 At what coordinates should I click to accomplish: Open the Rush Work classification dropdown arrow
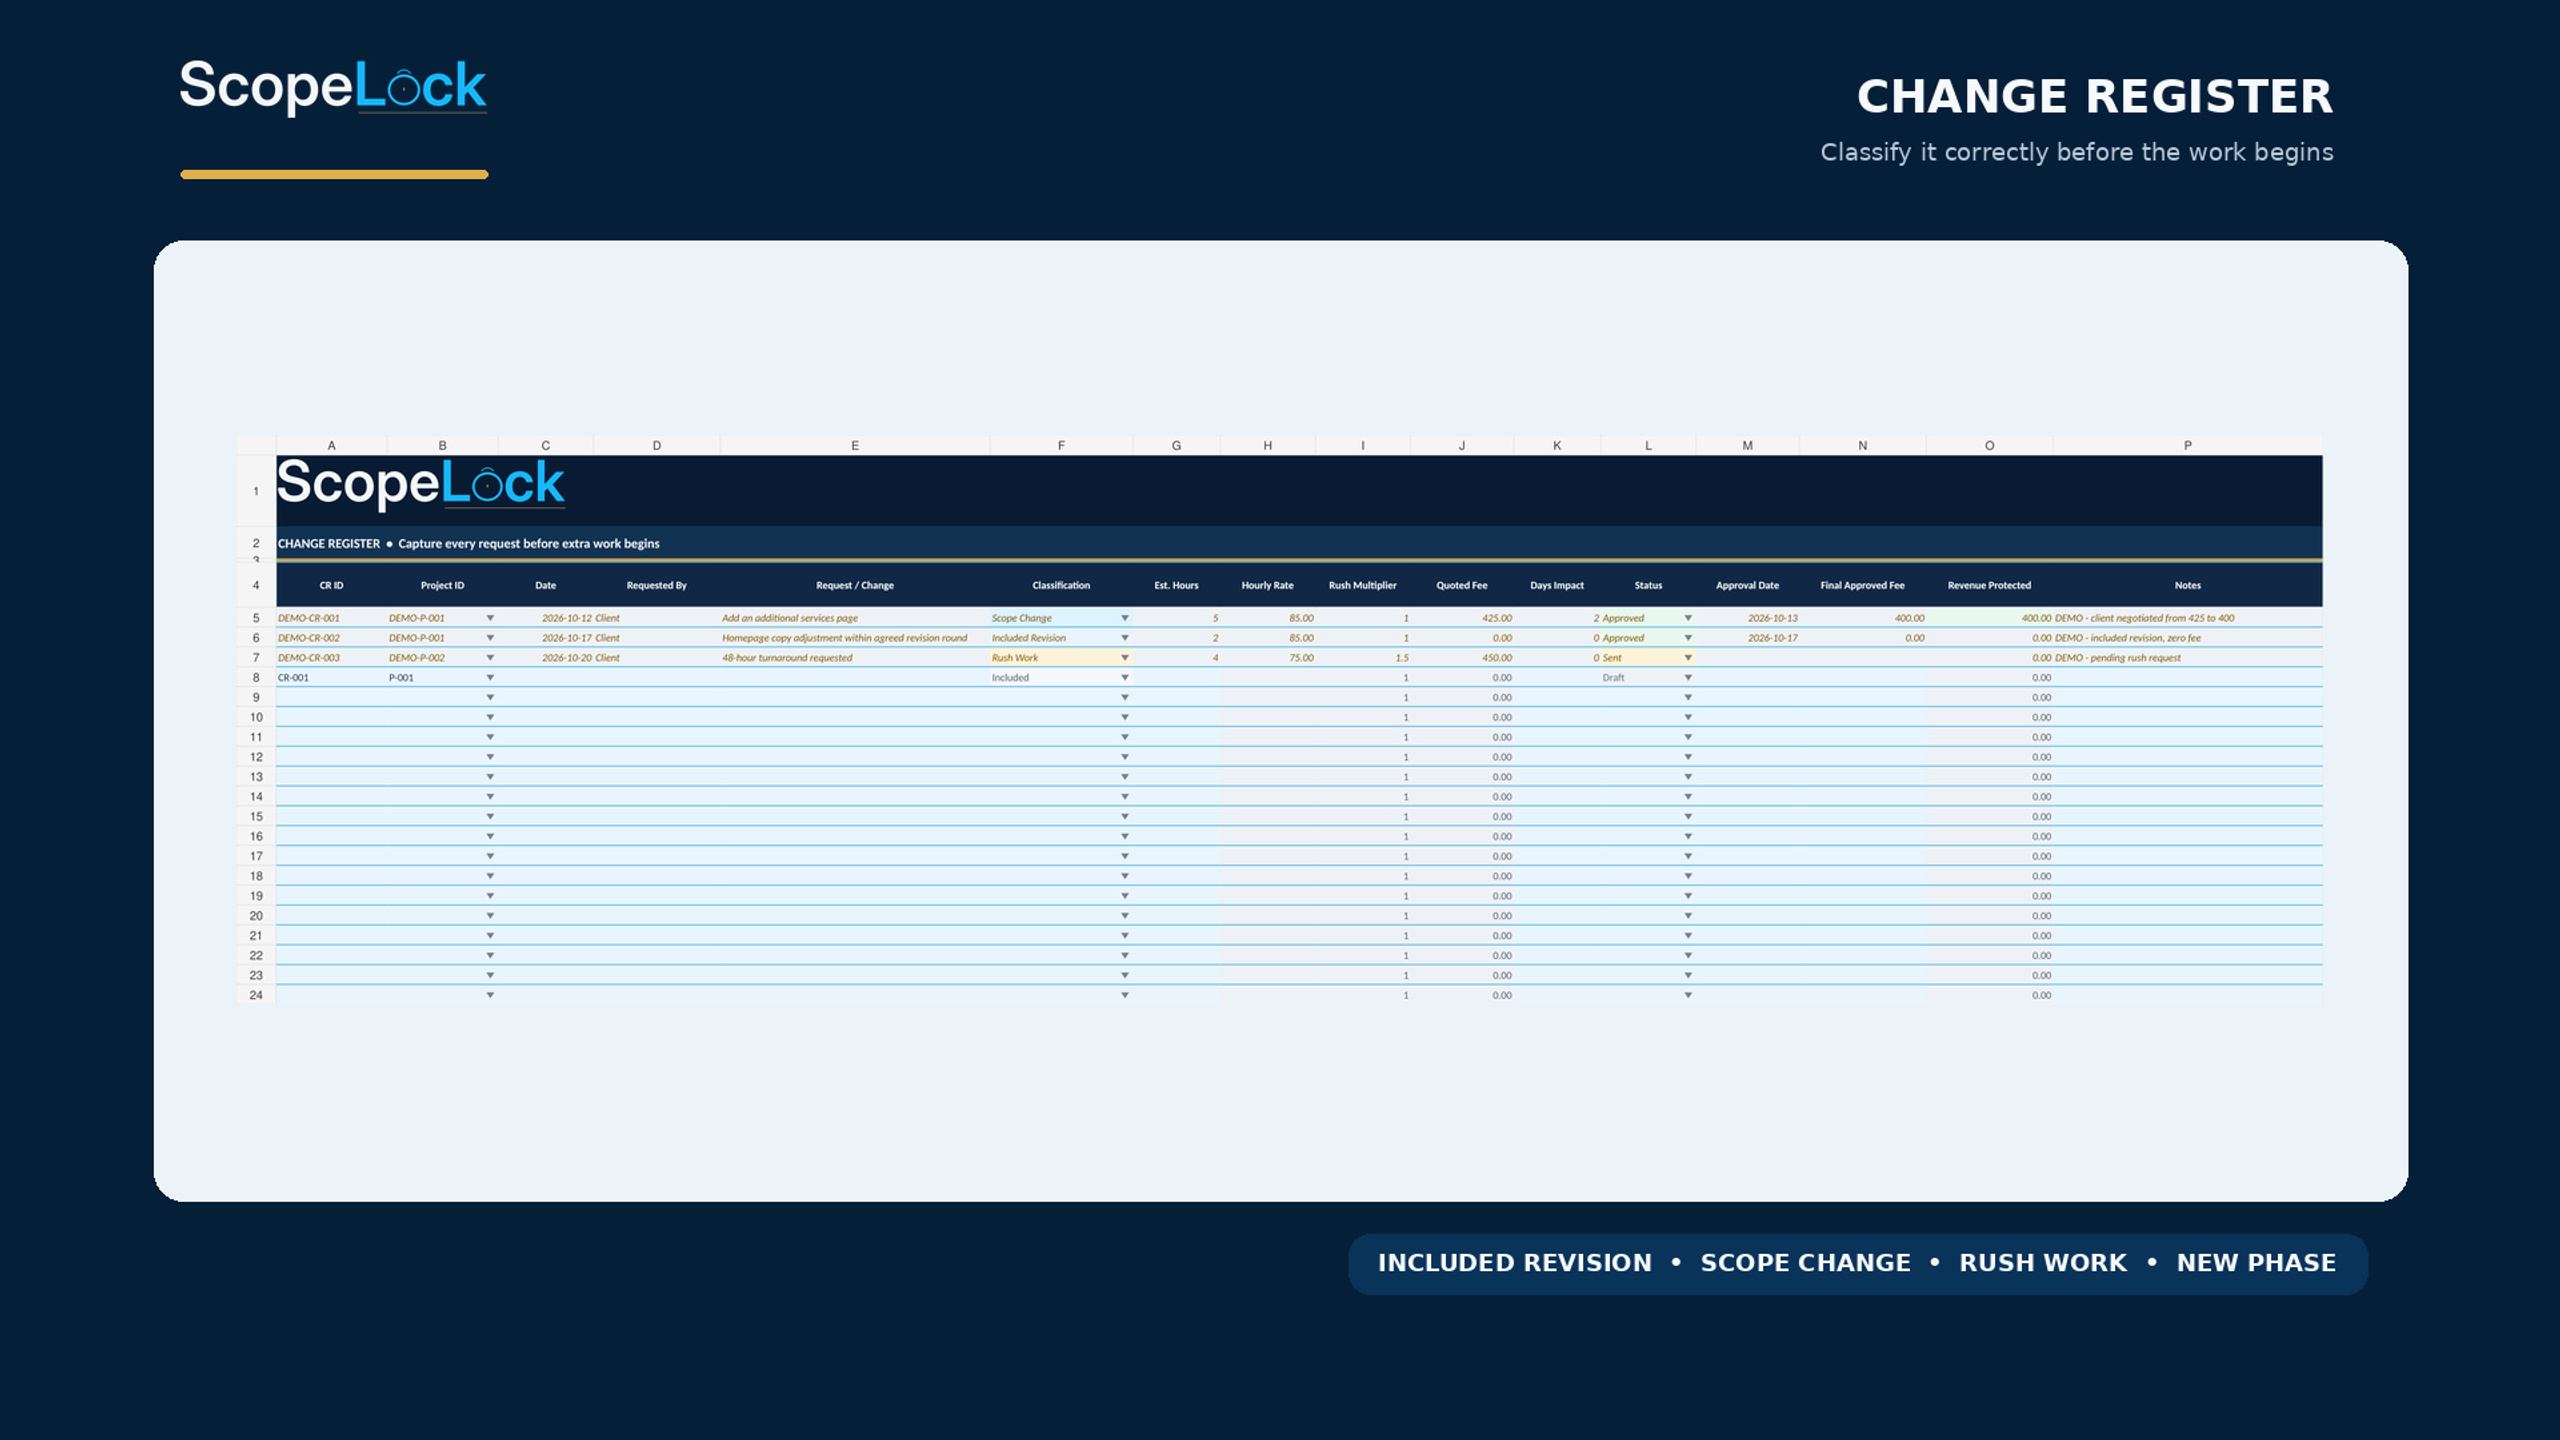pyautogui.click(x=1125, y=658)
